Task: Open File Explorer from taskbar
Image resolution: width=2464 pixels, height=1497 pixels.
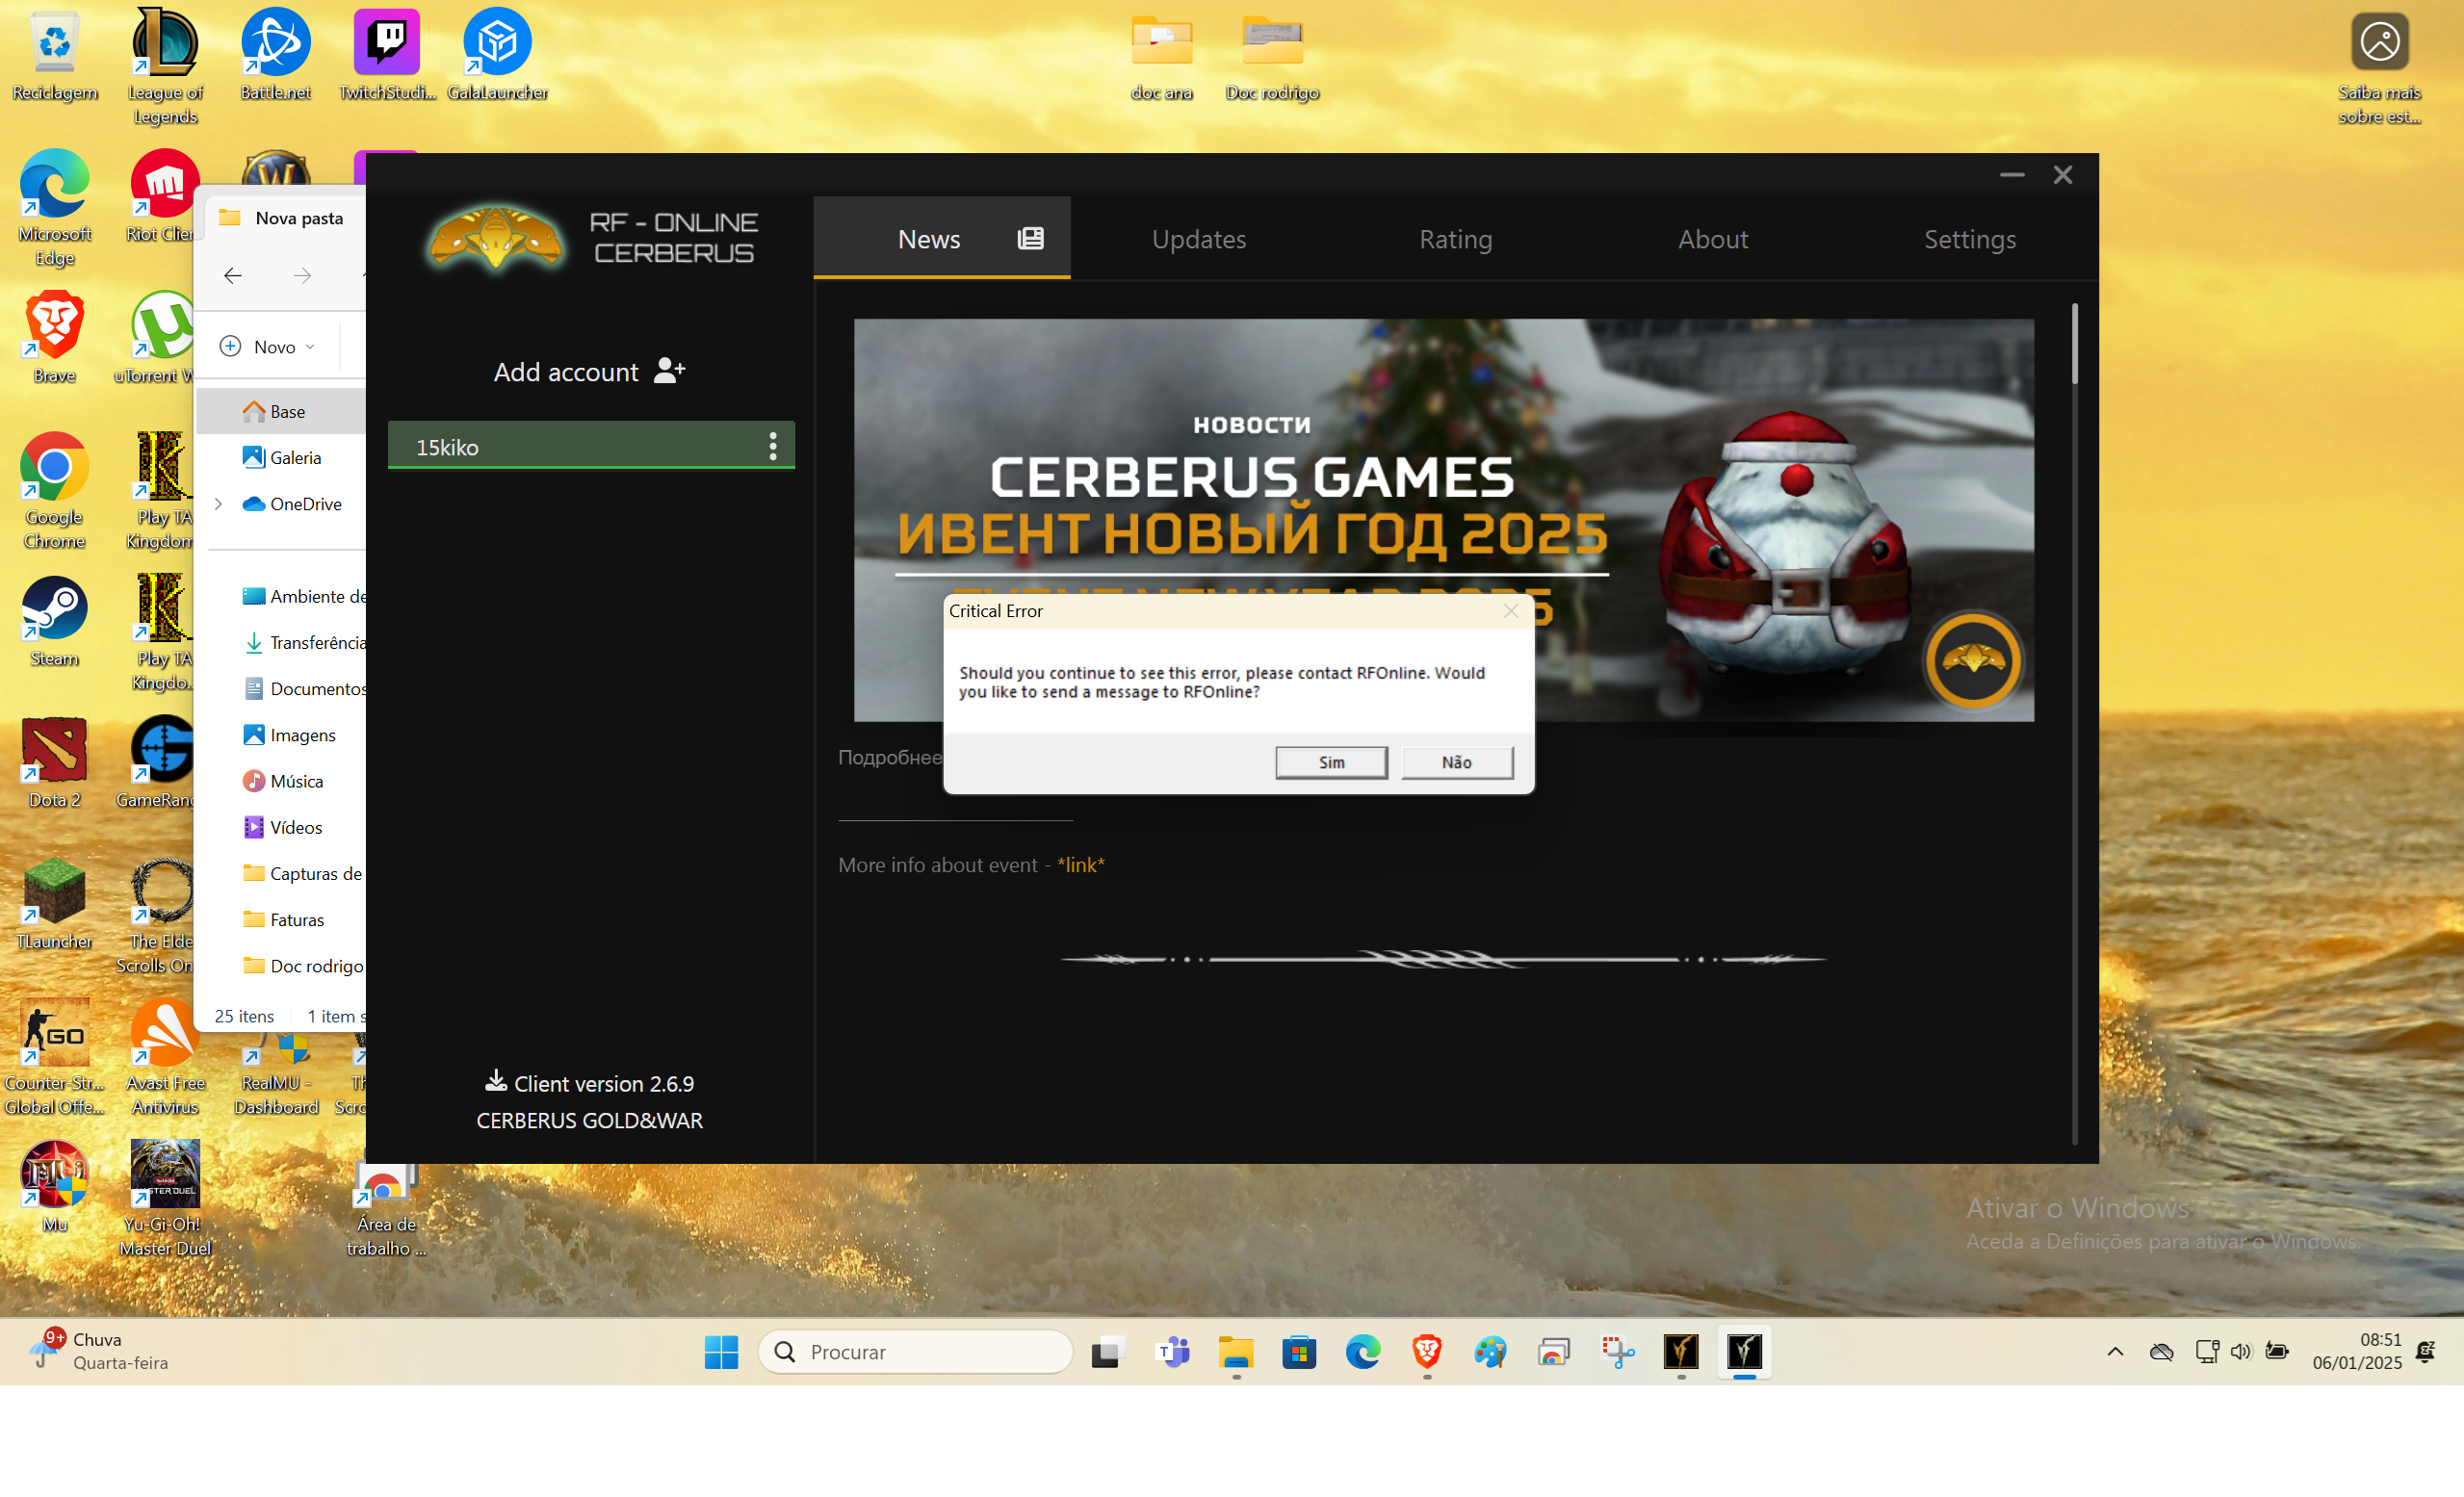Action: pyautogui.click(x=1236, y=1352)
